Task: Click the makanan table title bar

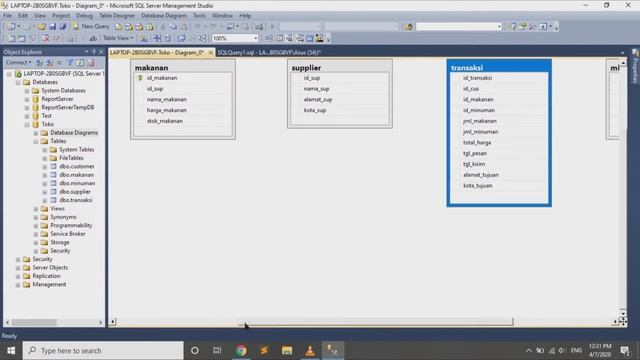Action: click(183, 67)
